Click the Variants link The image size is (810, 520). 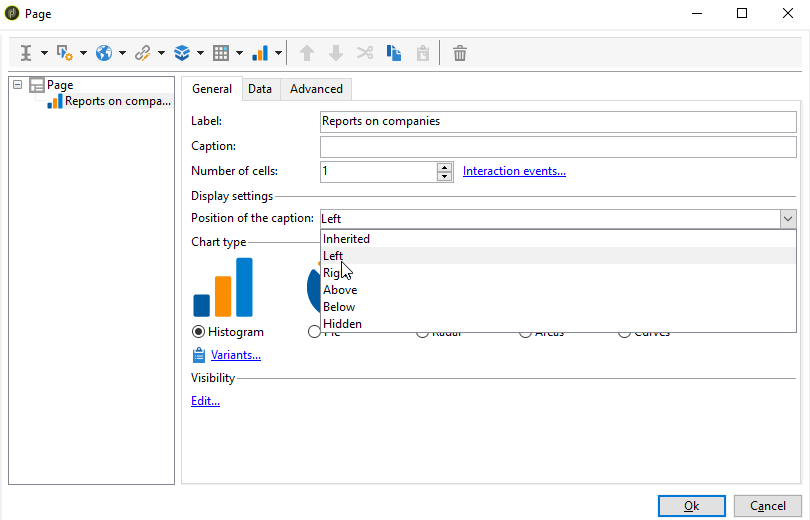[x=236, y=355]
